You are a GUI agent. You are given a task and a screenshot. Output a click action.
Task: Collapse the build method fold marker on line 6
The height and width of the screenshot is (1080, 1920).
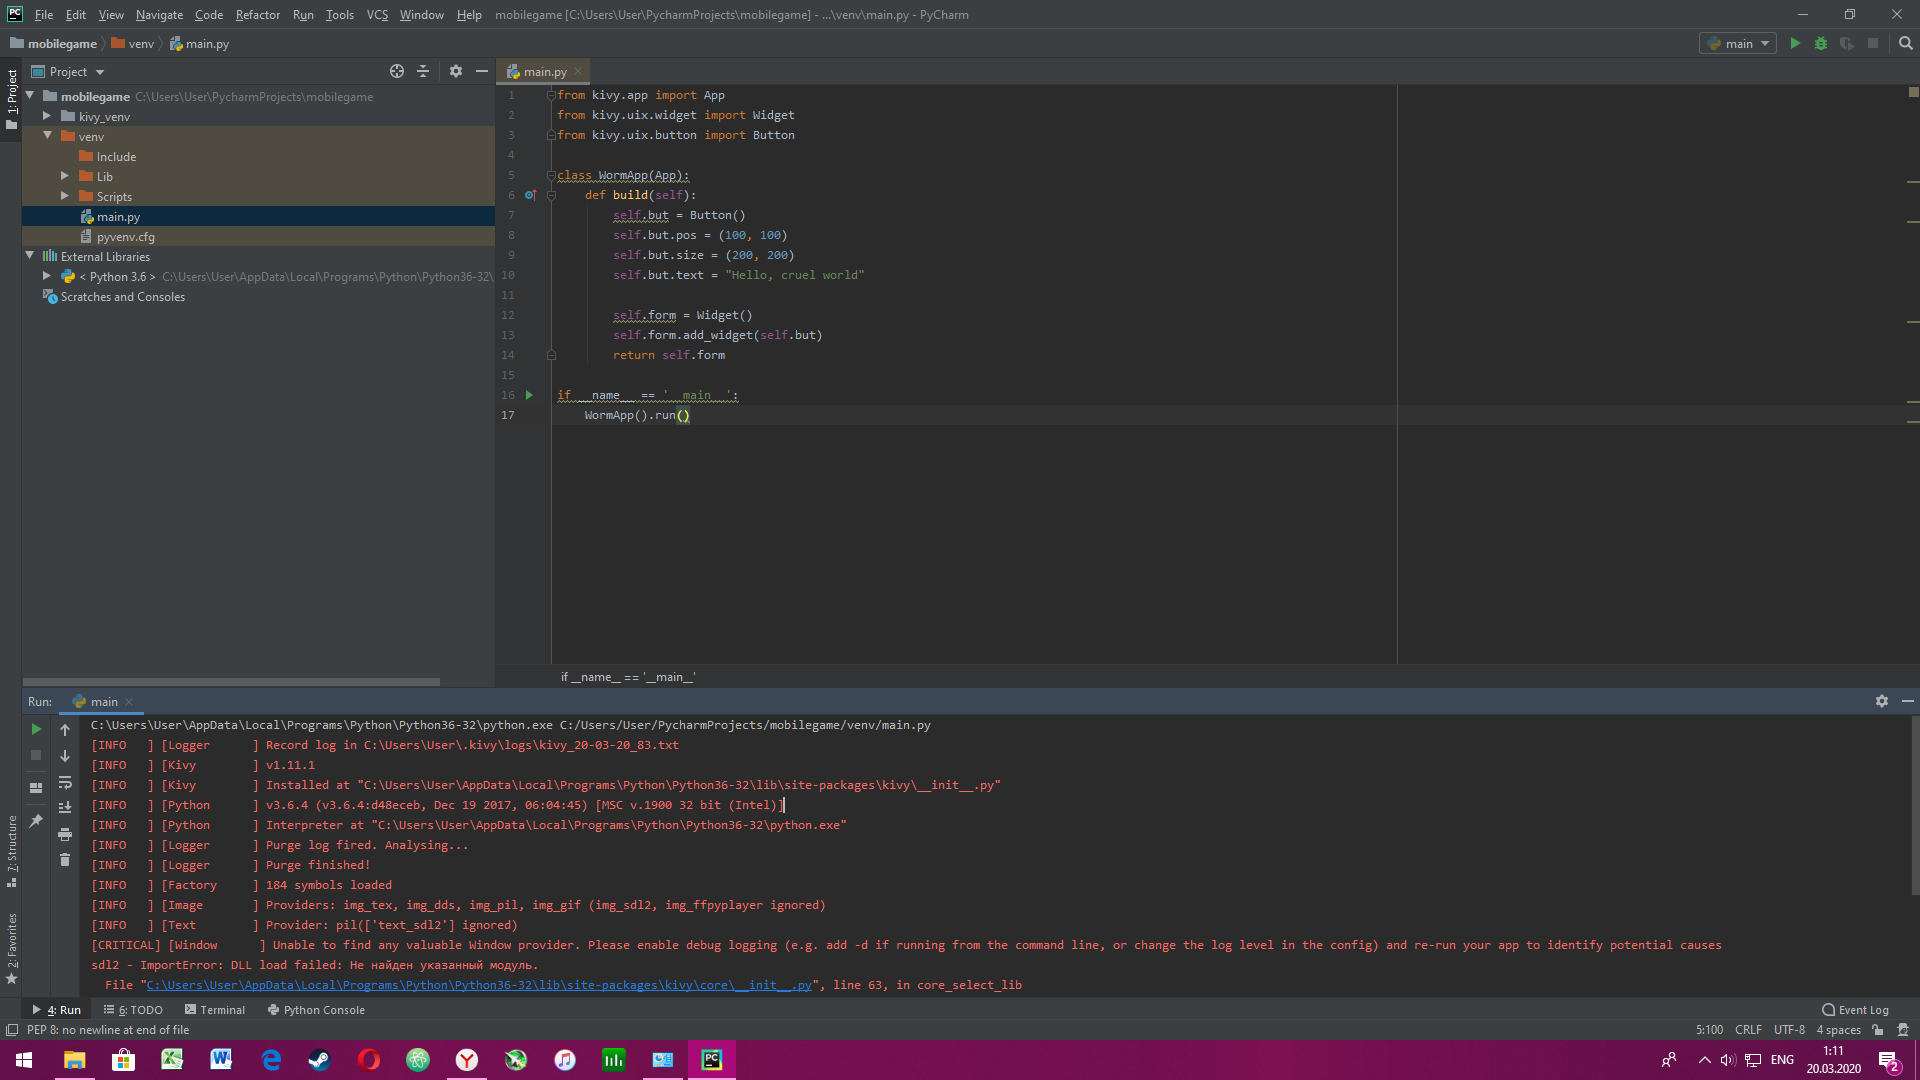pos(551,195)
